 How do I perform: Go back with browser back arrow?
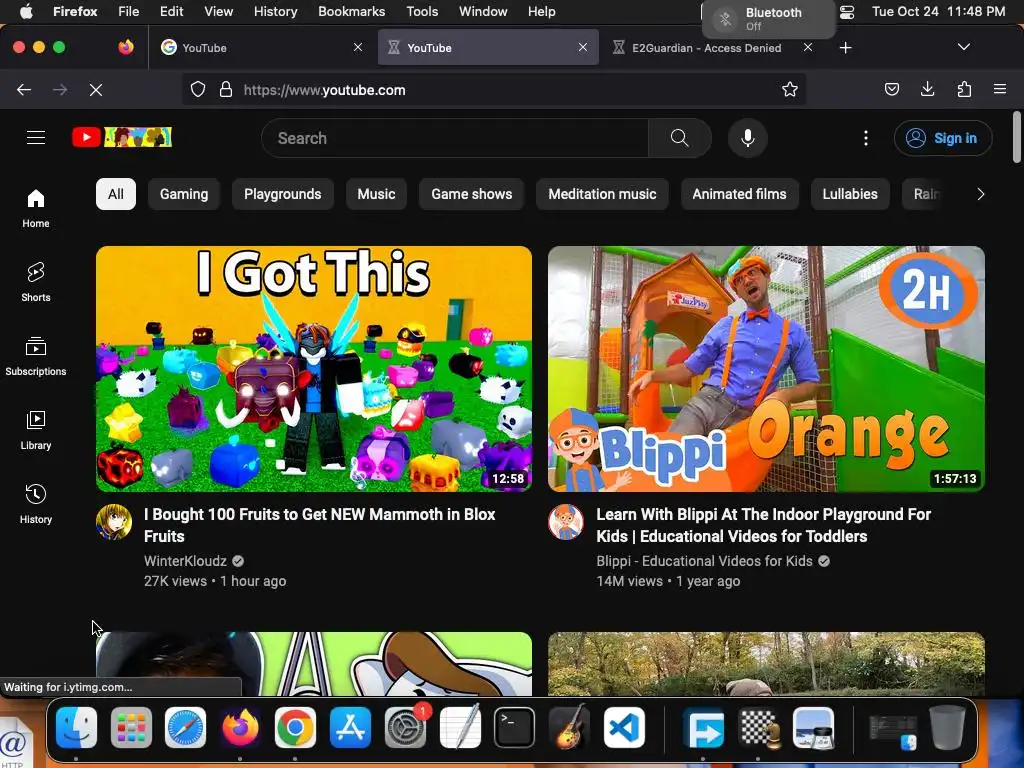click(x=24, y=89)
